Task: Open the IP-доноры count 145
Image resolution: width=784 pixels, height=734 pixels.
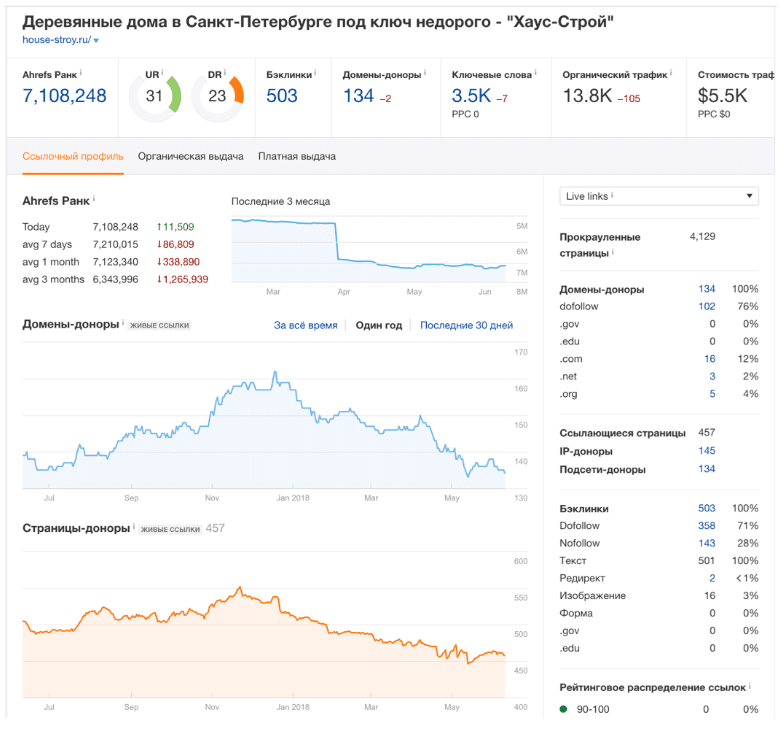Action: [706, 451]
